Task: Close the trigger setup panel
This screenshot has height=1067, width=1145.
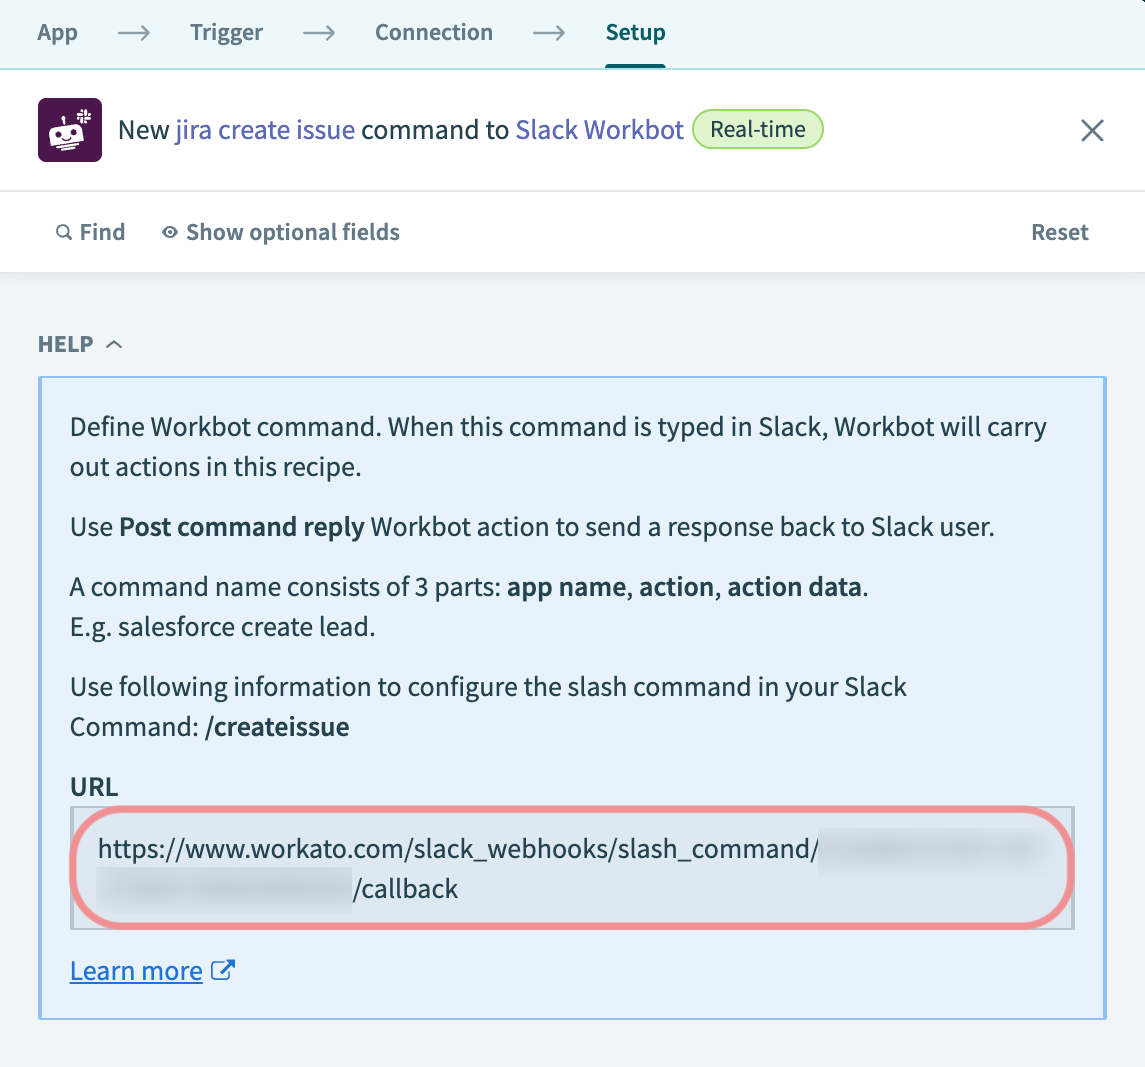Action: tap(1092, 130)
